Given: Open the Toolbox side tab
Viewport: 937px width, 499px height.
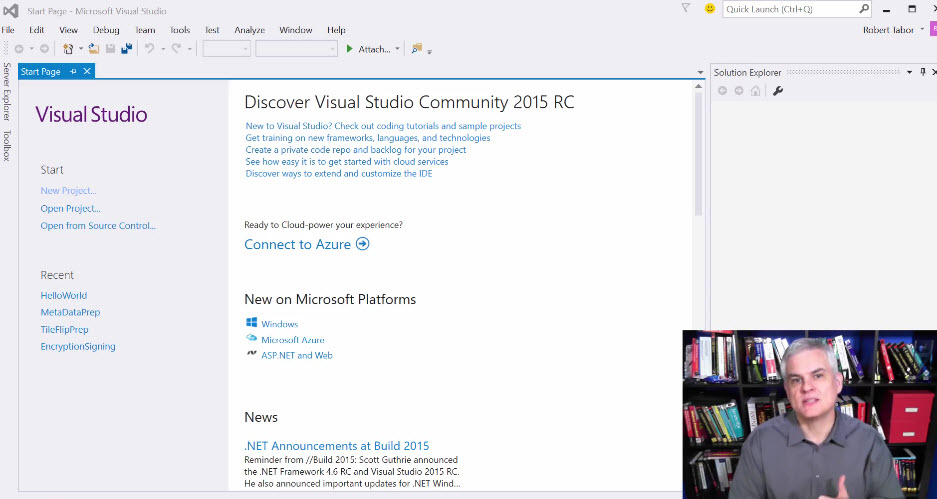Looking at the screenshot, I should (x=7, y=145).
